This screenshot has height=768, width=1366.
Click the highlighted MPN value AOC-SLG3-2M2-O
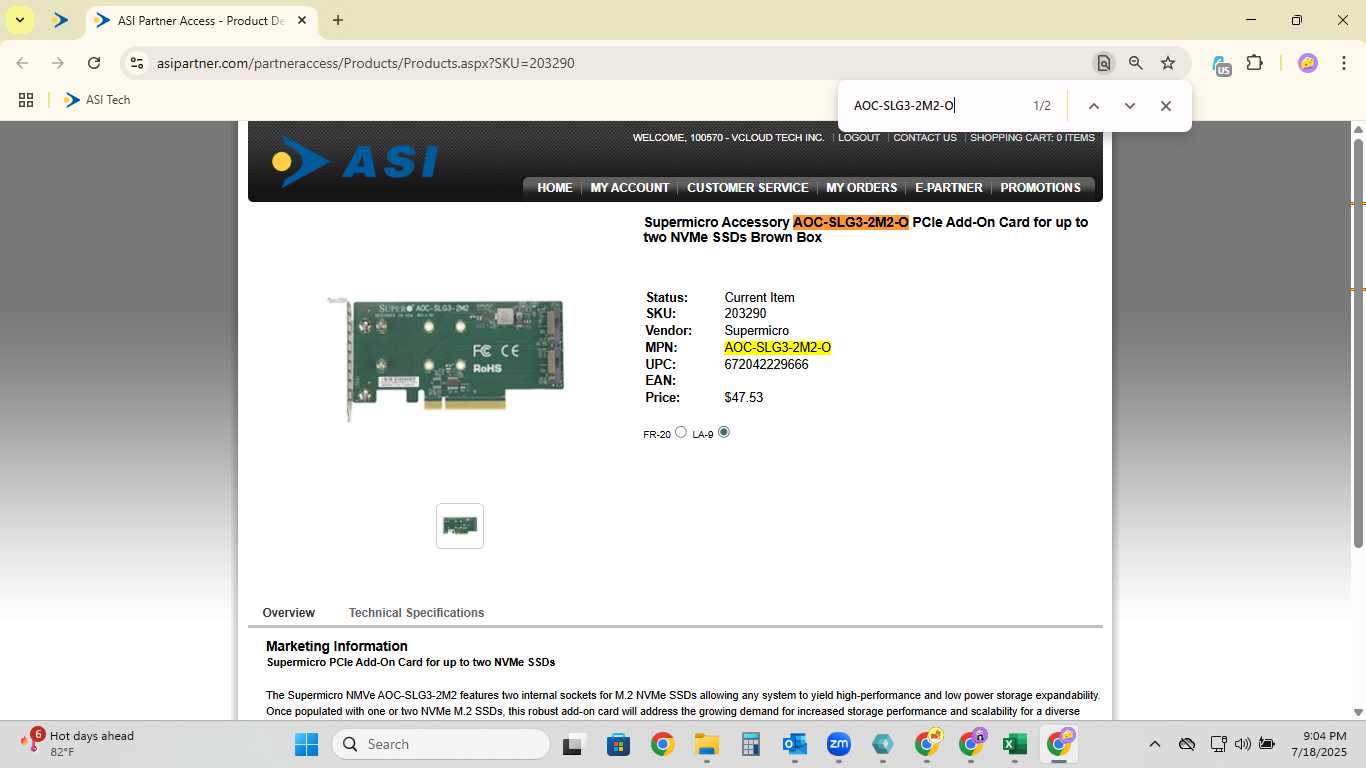(x=778, y=348)
